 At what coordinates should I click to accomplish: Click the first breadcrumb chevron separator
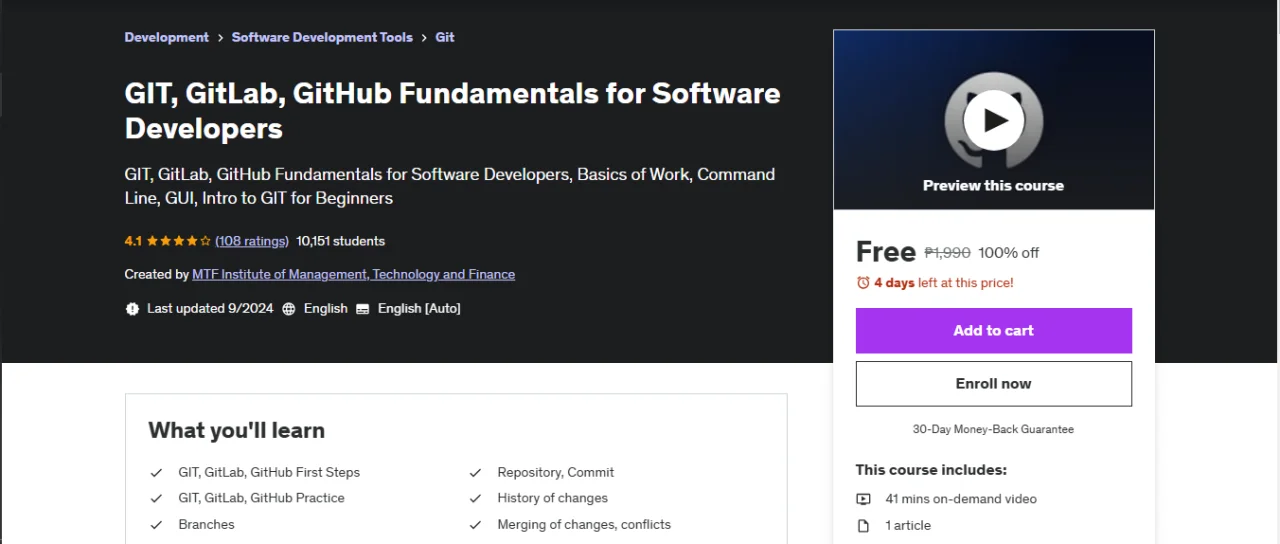pyautogui.click(x=220, y=37)
